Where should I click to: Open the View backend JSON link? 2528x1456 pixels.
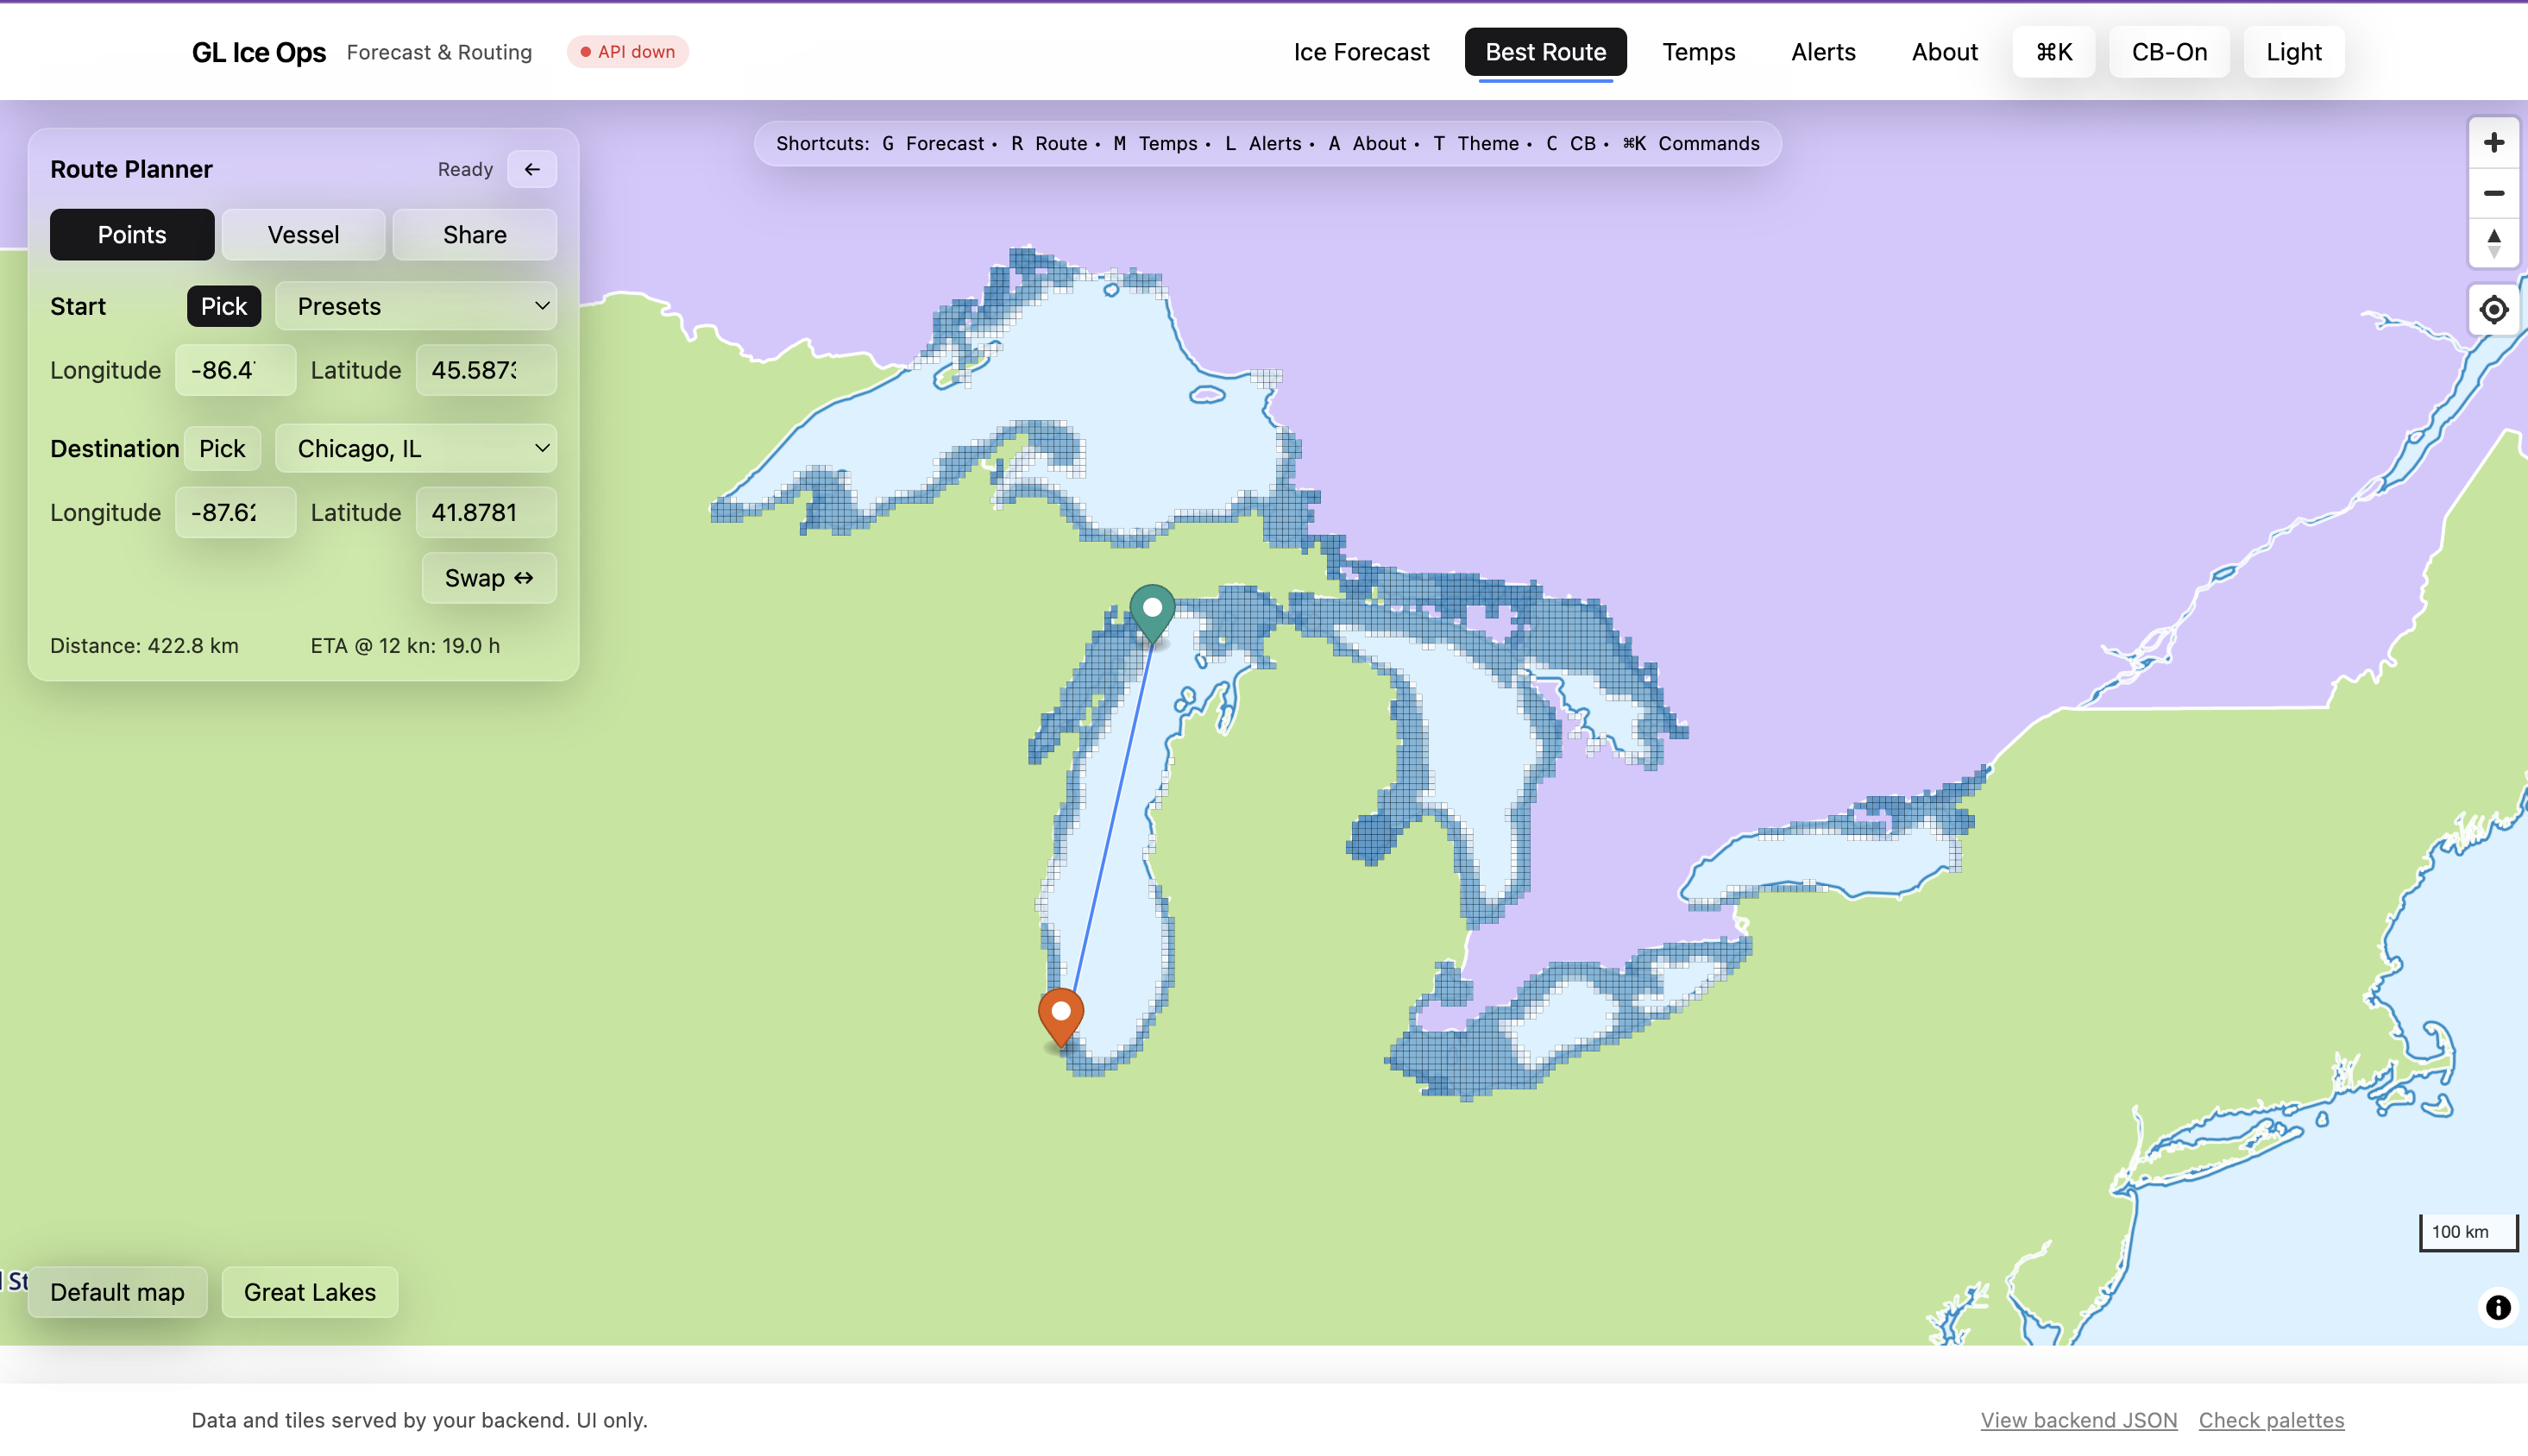point(2078,1420)
